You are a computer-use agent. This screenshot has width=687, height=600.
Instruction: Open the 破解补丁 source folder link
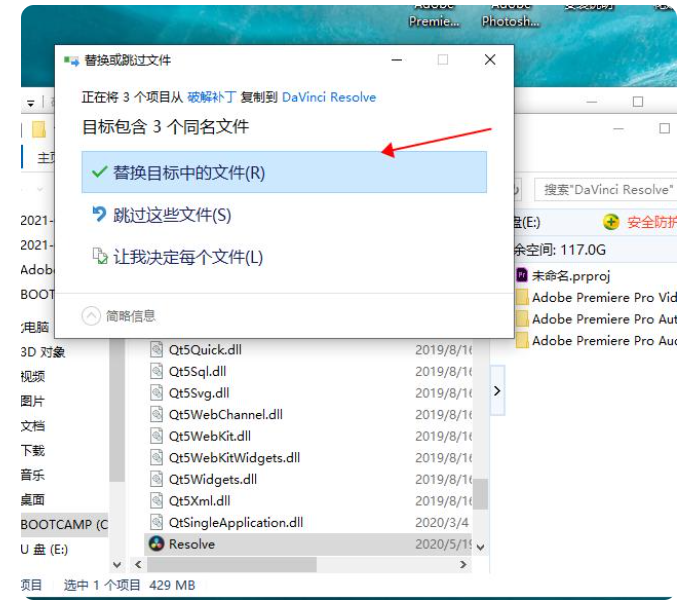tap(210, 97)
